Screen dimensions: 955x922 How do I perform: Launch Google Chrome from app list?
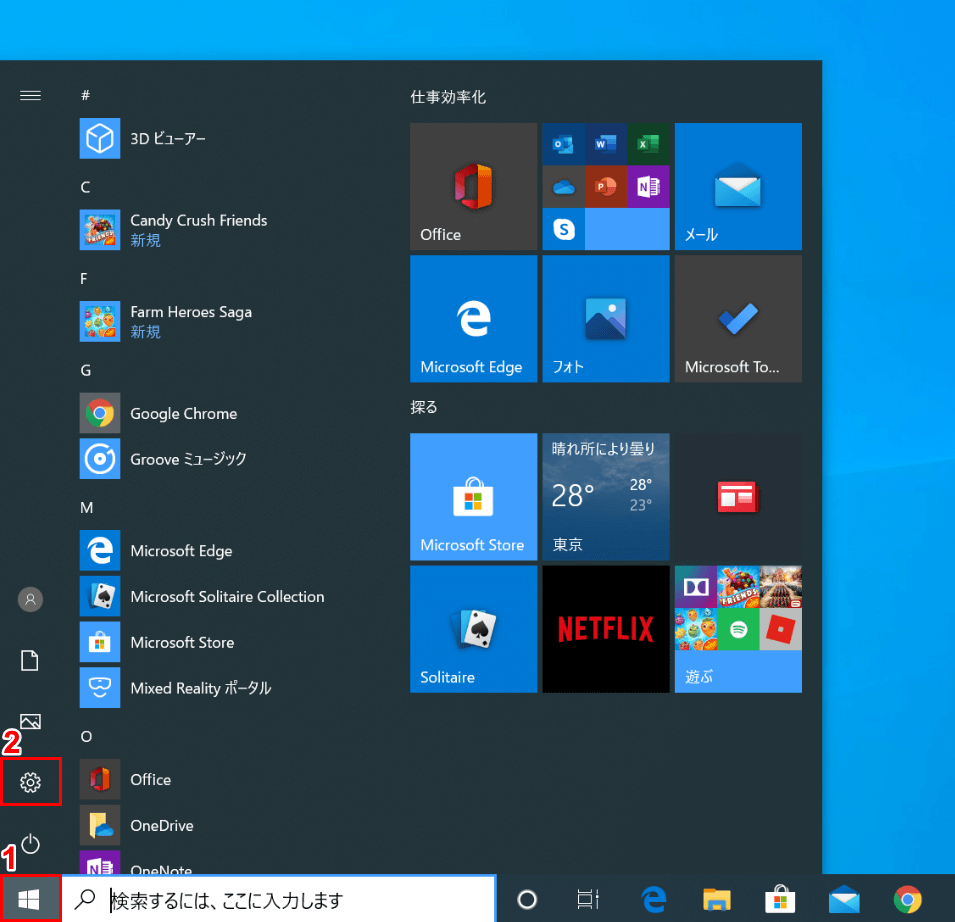tap(207, 413)
